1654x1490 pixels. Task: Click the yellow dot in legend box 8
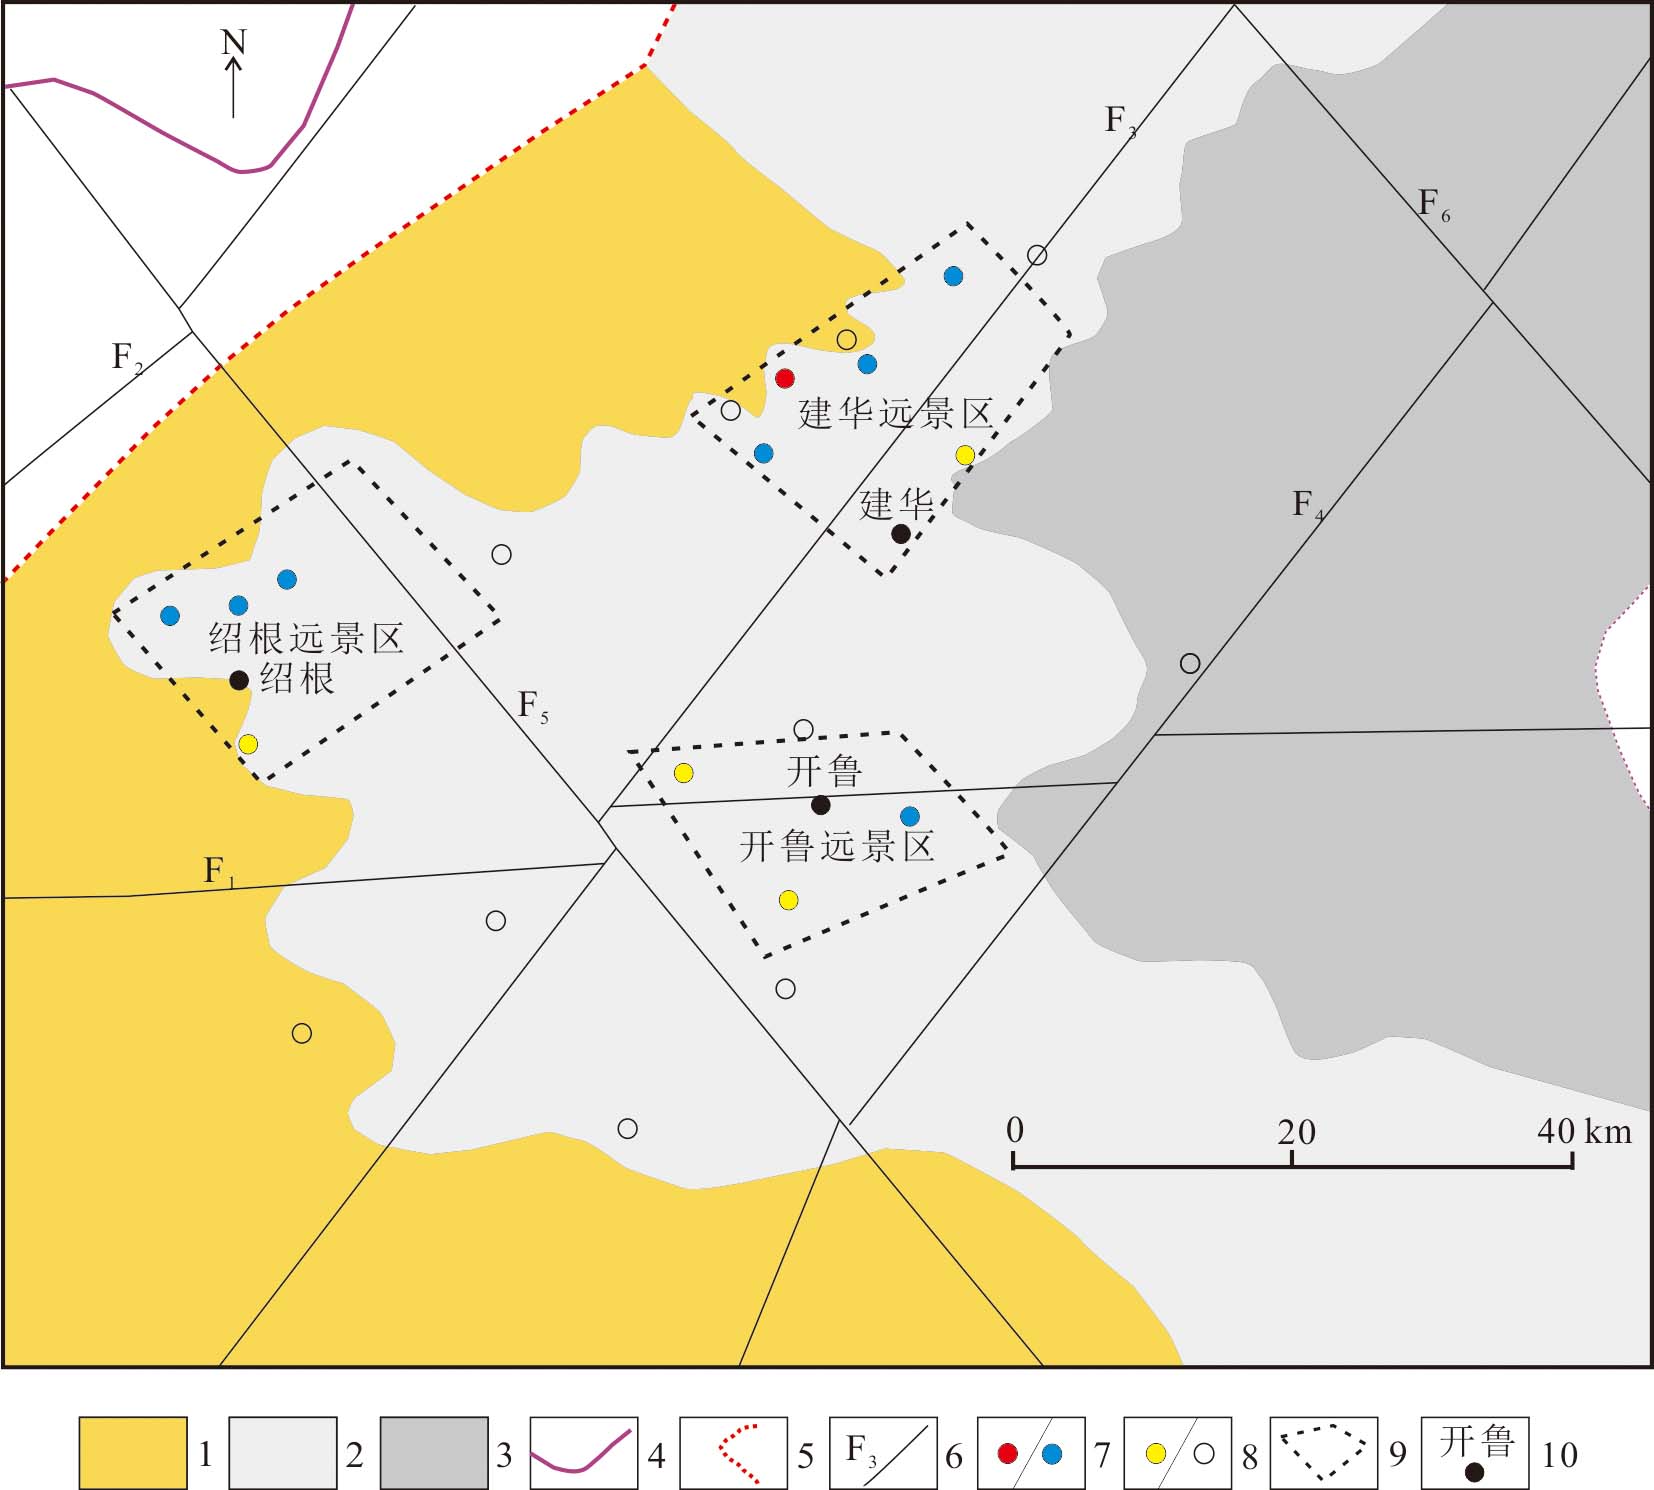(x=1156, y=1454)
